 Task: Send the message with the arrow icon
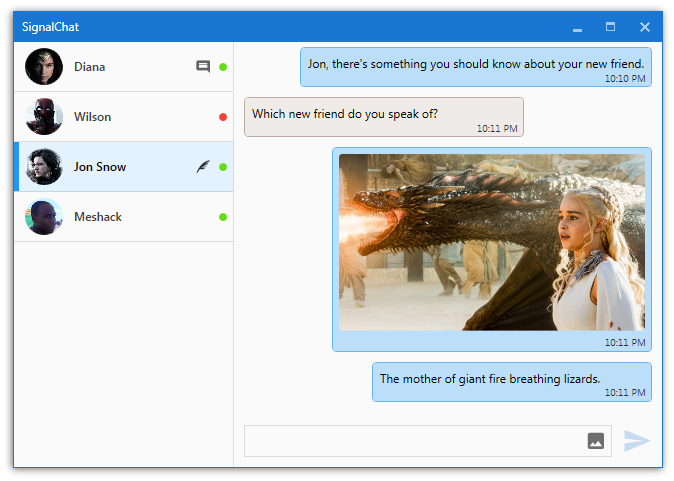coord(637,441)
